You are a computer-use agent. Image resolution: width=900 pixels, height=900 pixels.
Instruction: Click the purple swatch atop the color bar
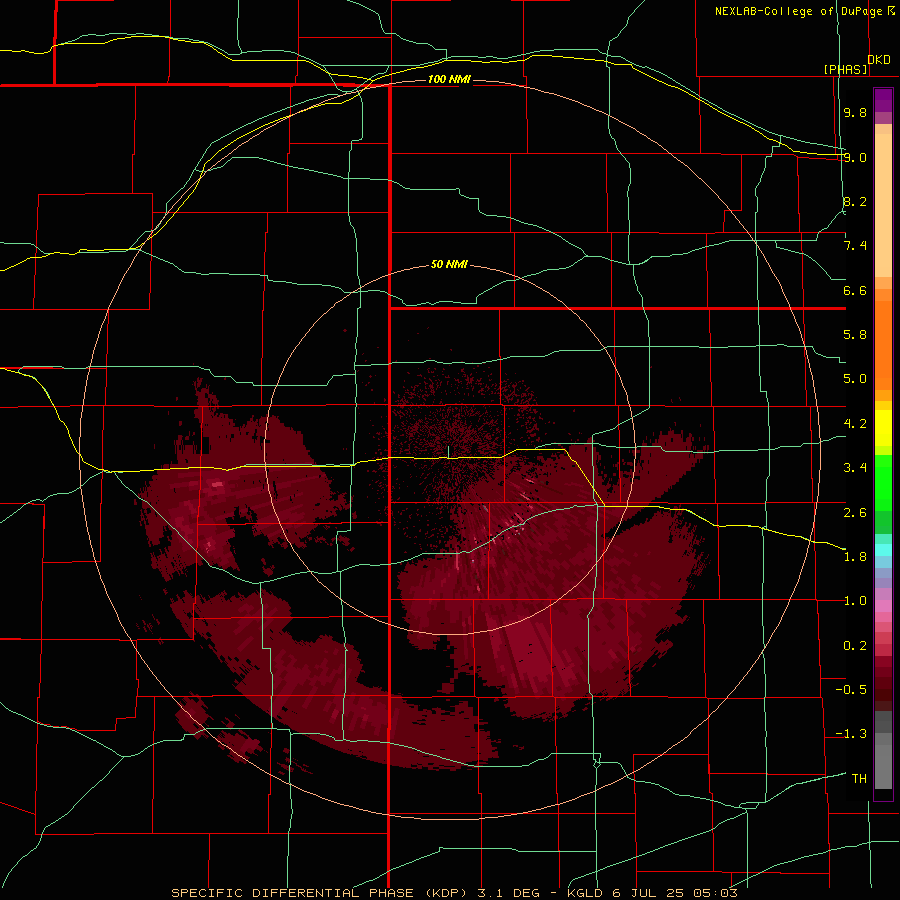click(883, 100)
